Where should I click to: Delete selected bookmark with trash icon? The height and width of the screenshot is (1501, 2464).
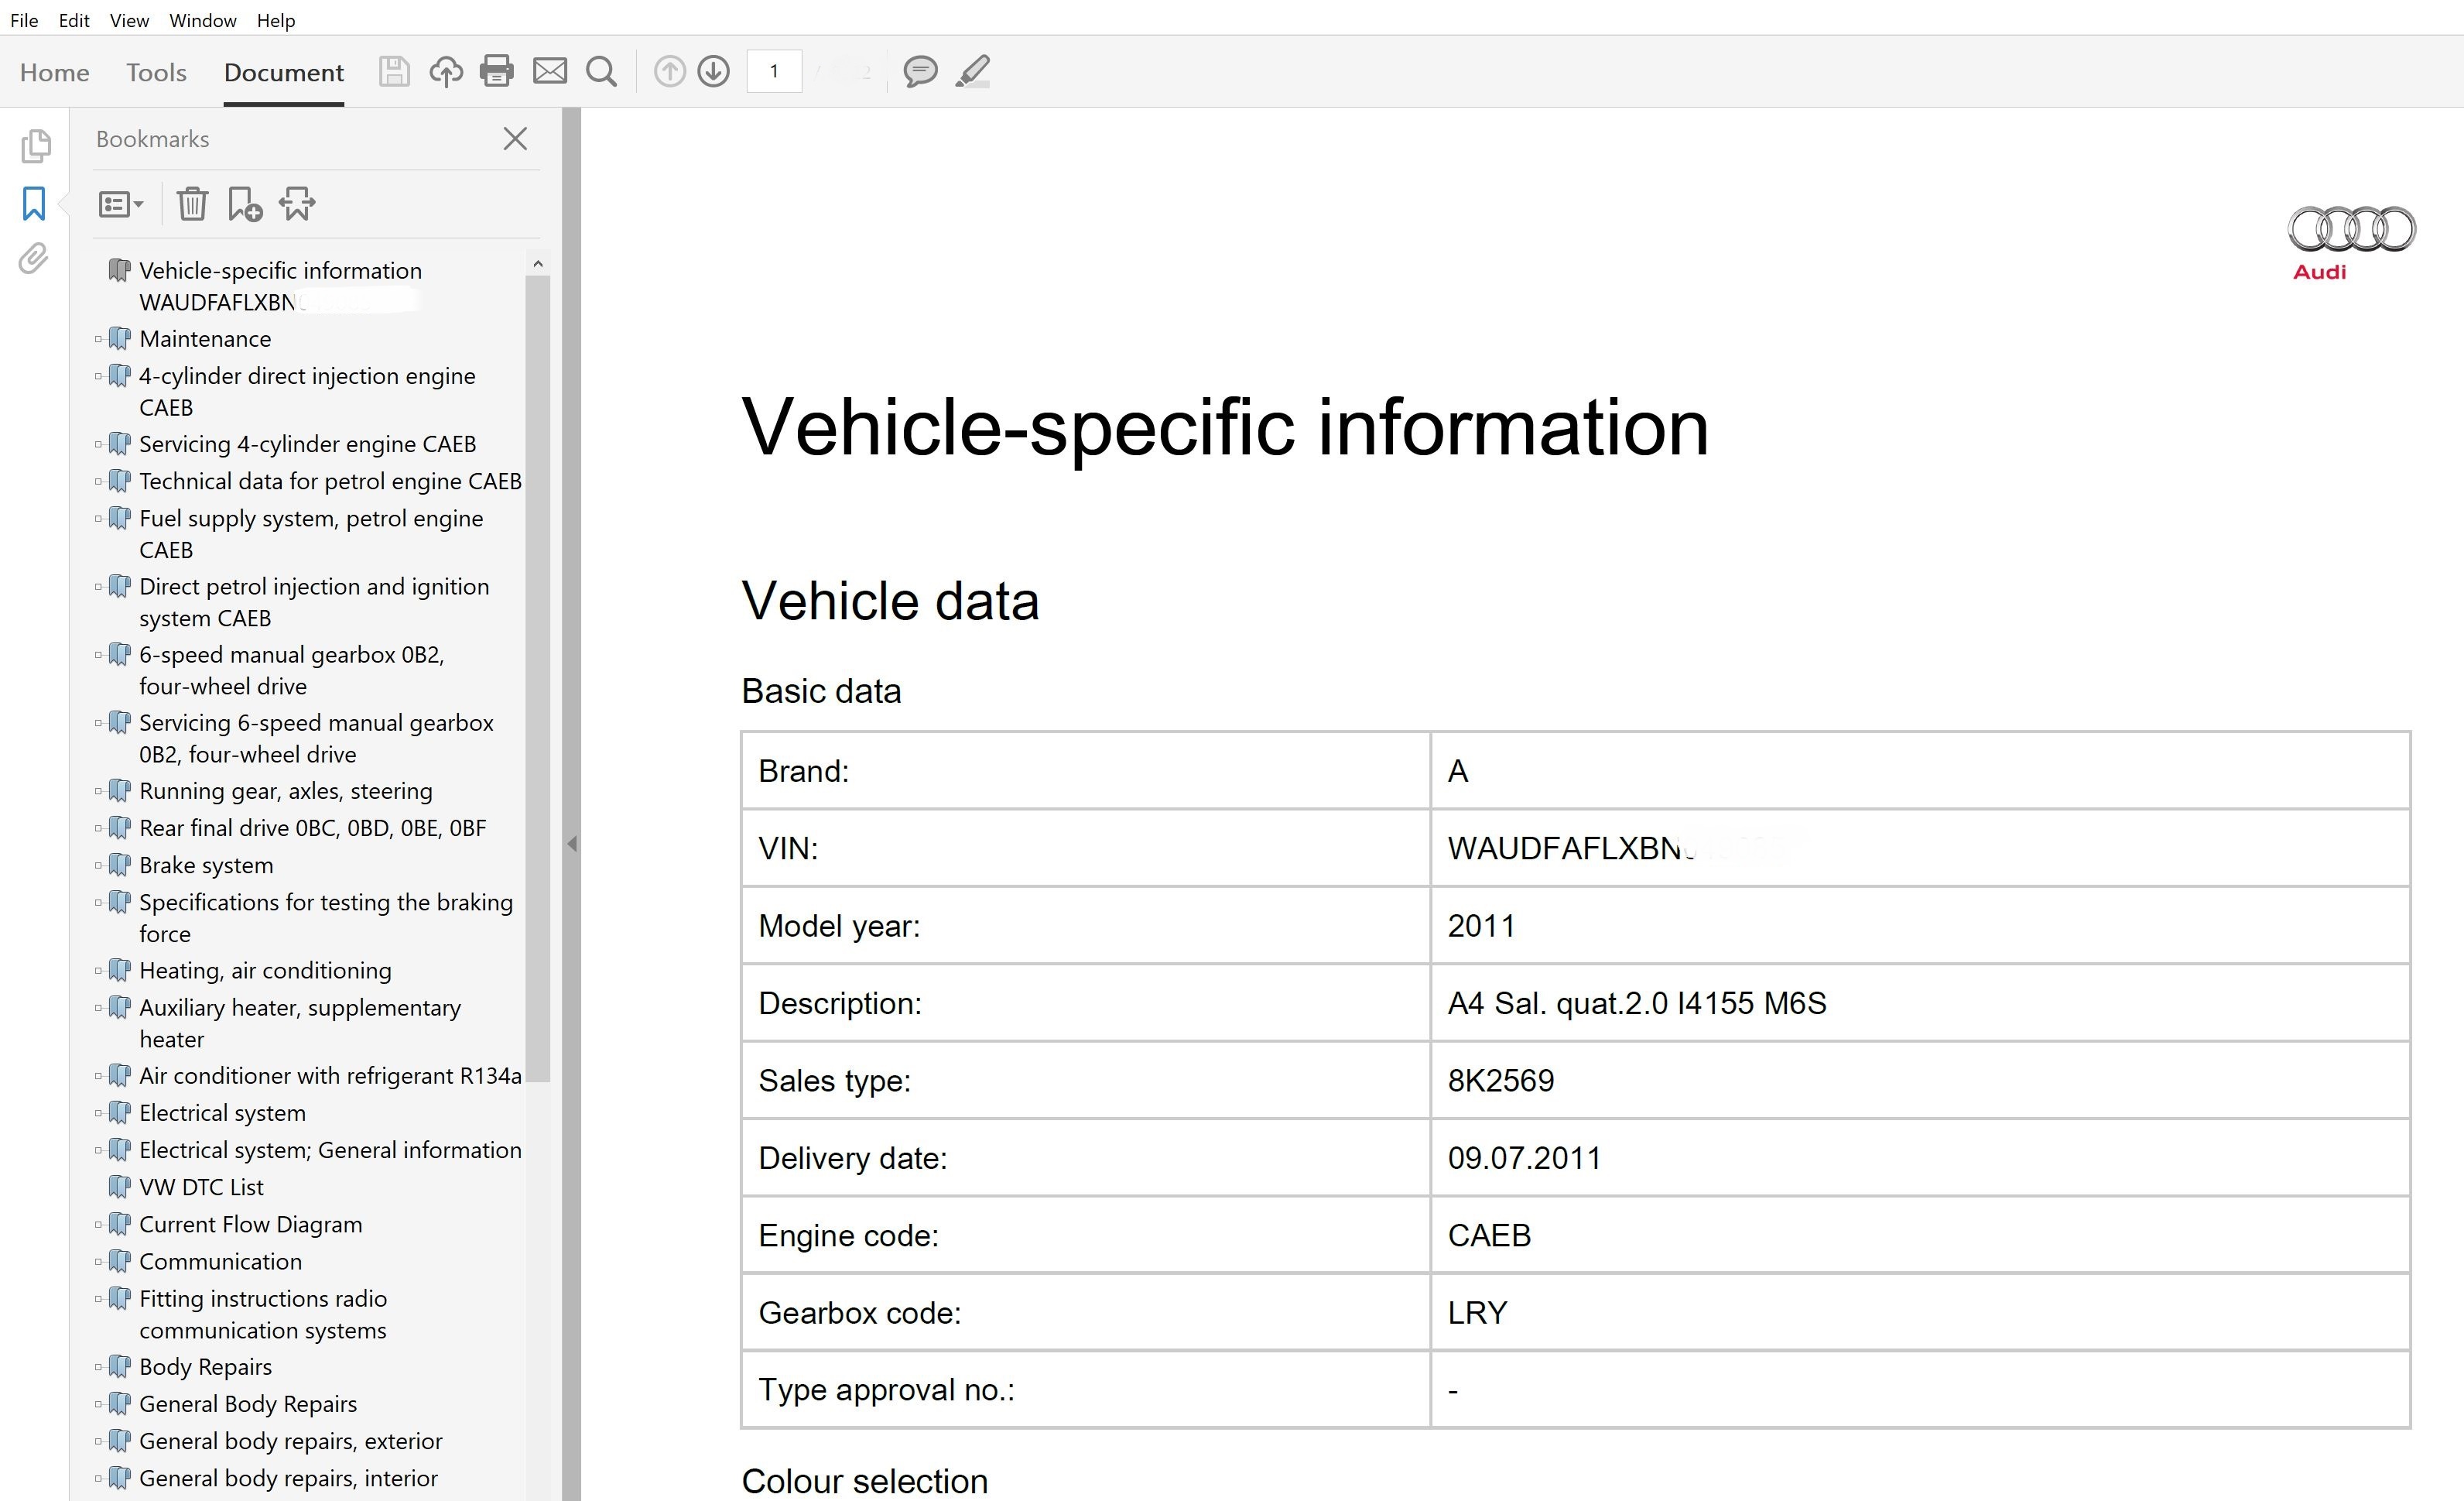(192, 204)
